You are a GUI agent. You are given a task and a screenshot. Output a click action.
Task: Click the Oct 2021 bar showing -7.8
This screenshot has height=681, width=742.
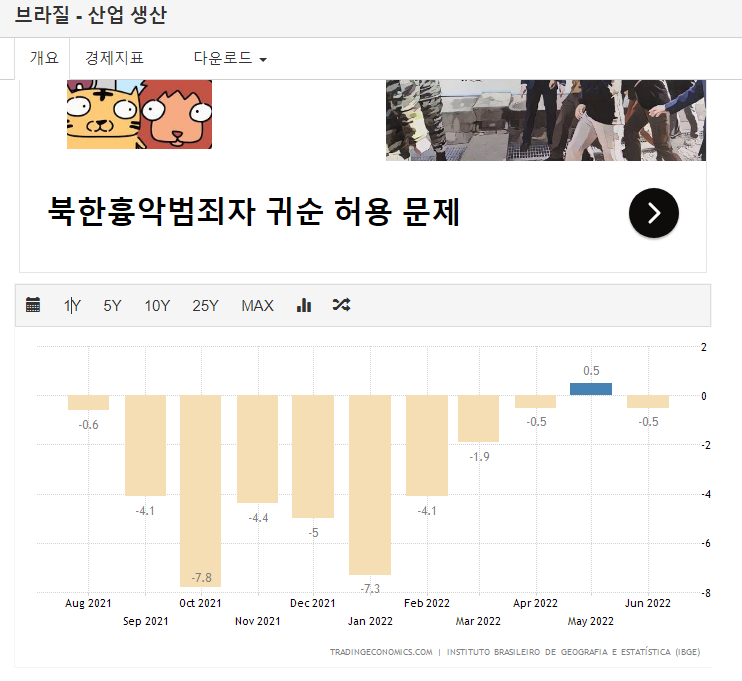[200, 491]
